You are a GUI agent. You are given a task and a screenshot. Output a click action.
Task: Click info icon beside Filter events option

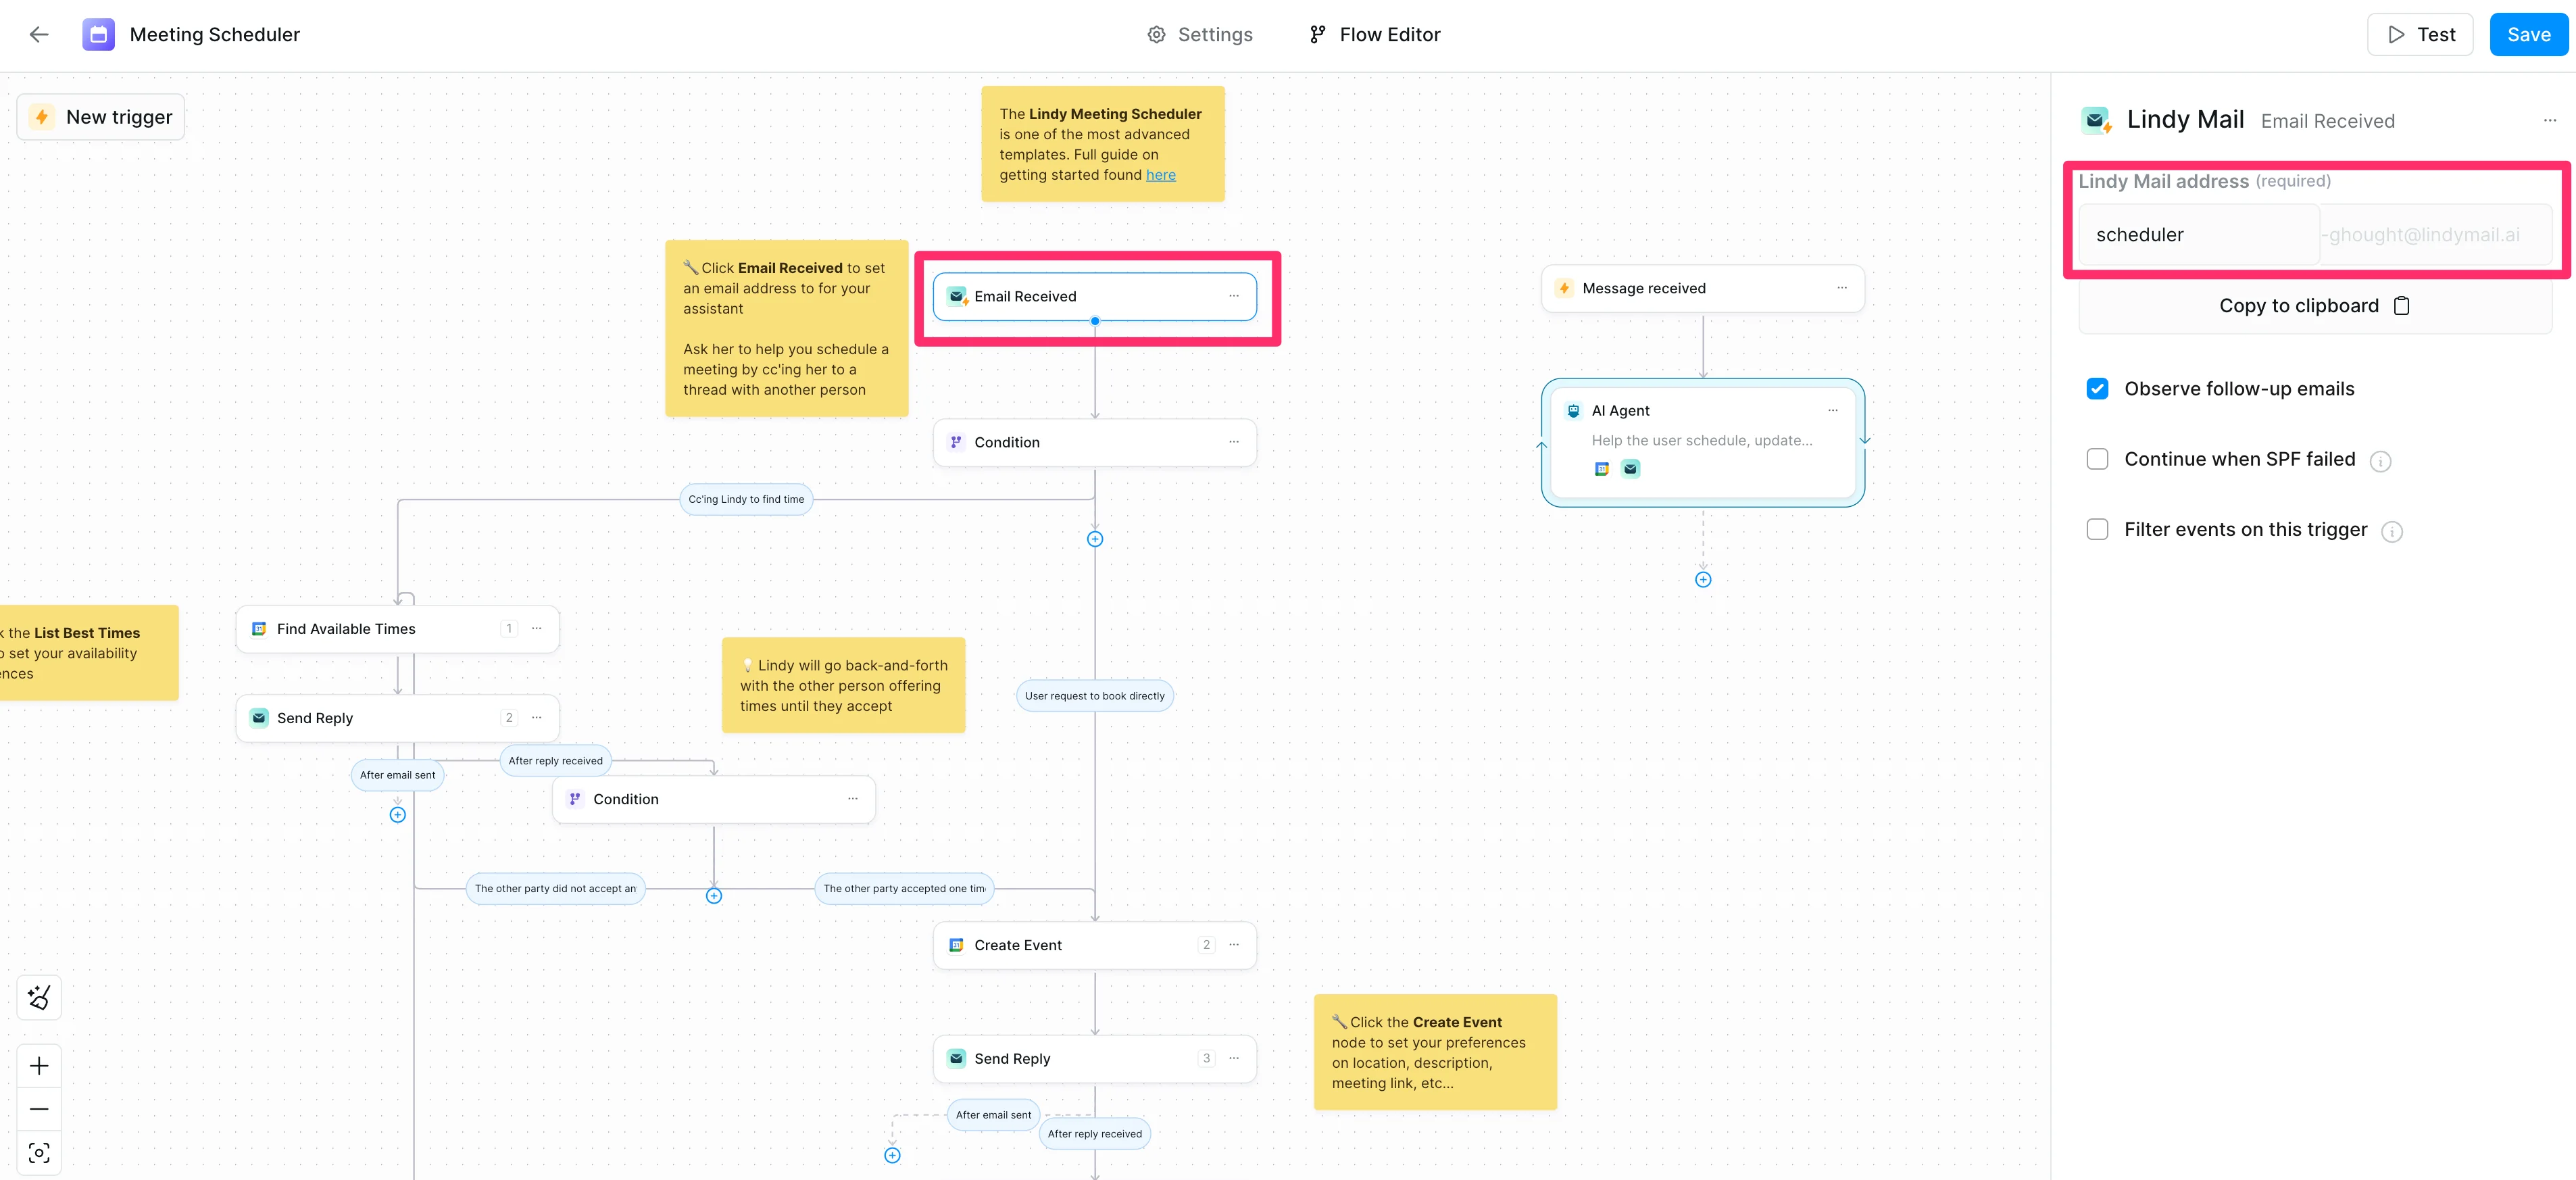(x=2391, y=531)
